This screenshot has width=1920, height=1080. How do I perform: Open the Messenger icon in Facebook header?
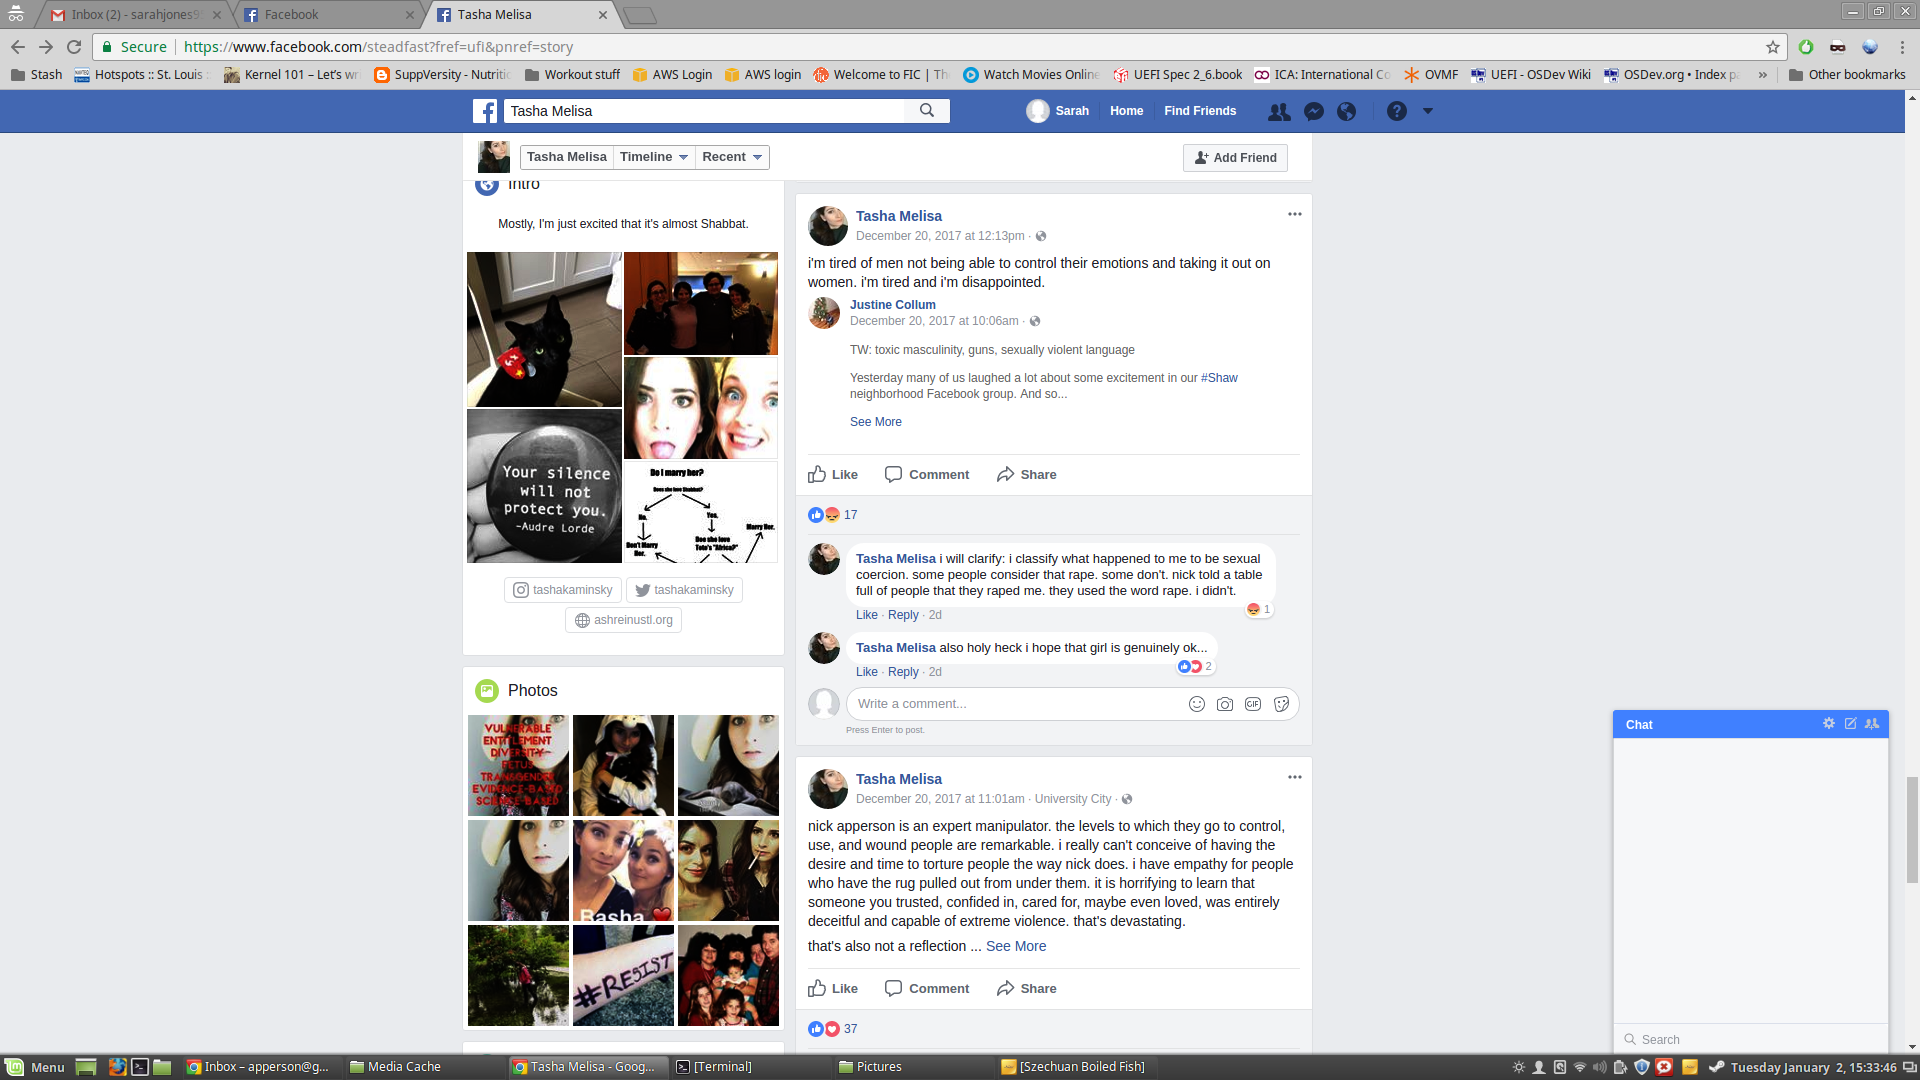[1314, 111]
